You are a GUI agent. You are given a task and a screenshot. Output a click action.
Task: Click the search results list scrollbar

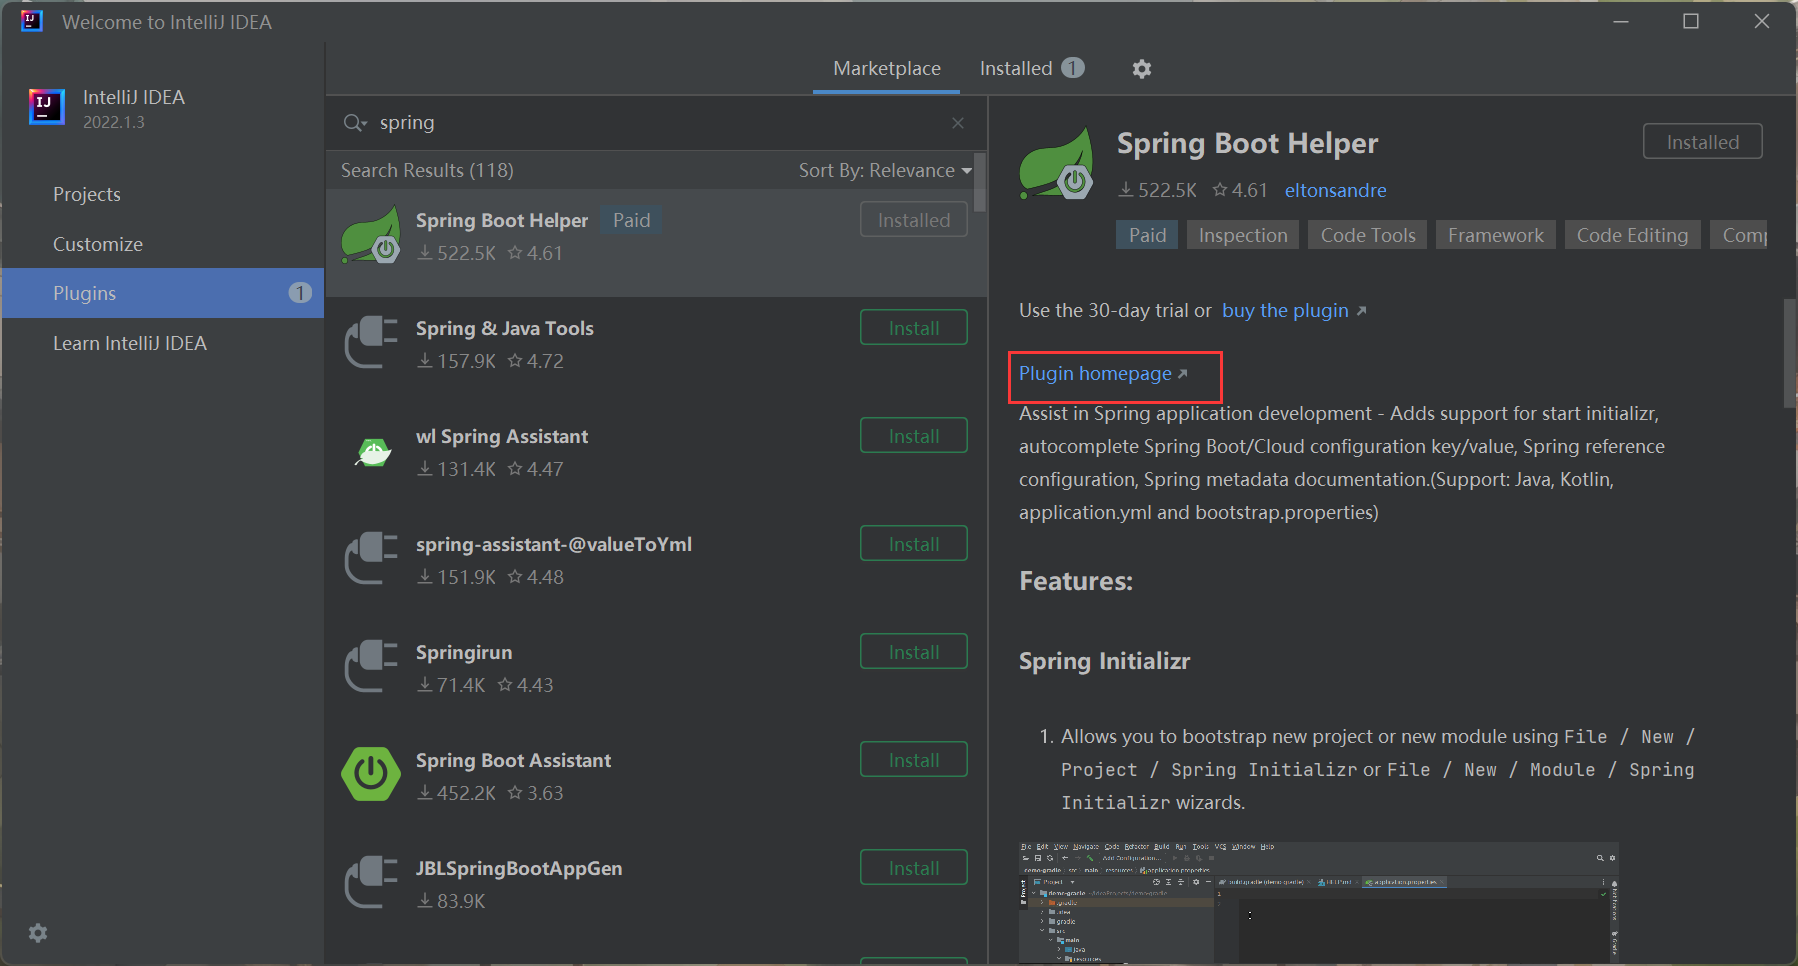tap(980, 183)
